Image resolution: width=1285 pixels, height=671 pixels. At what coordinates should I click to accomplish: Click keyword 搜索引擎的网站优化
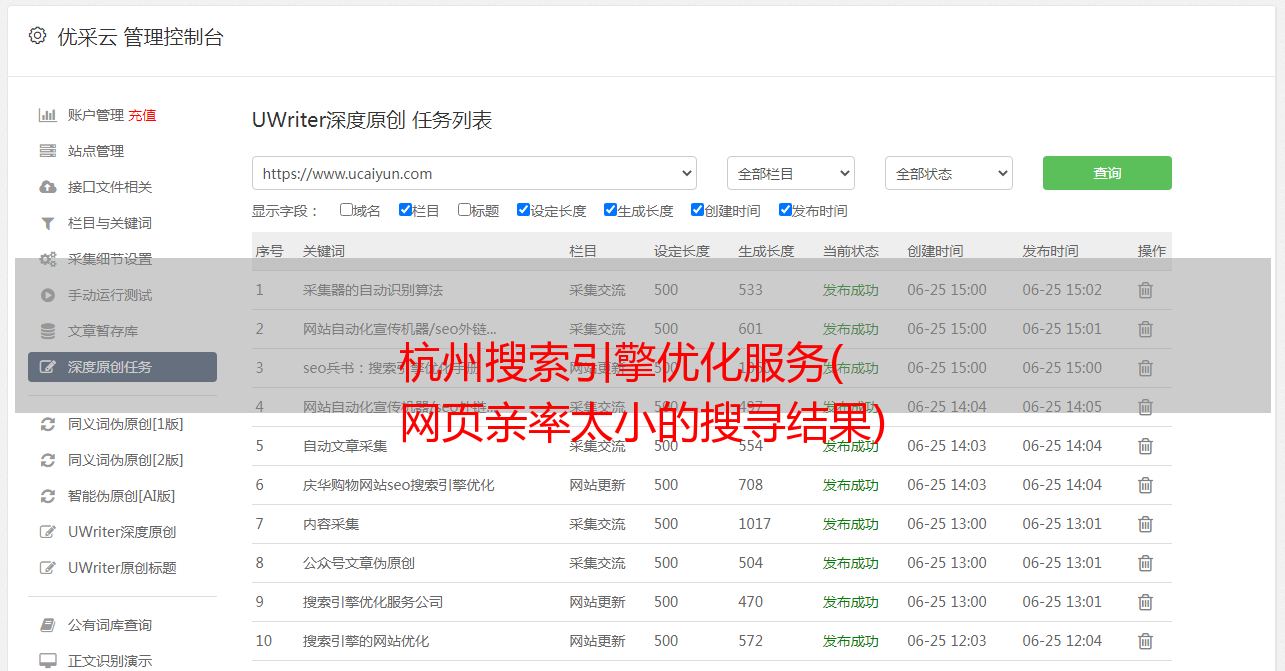366,641
